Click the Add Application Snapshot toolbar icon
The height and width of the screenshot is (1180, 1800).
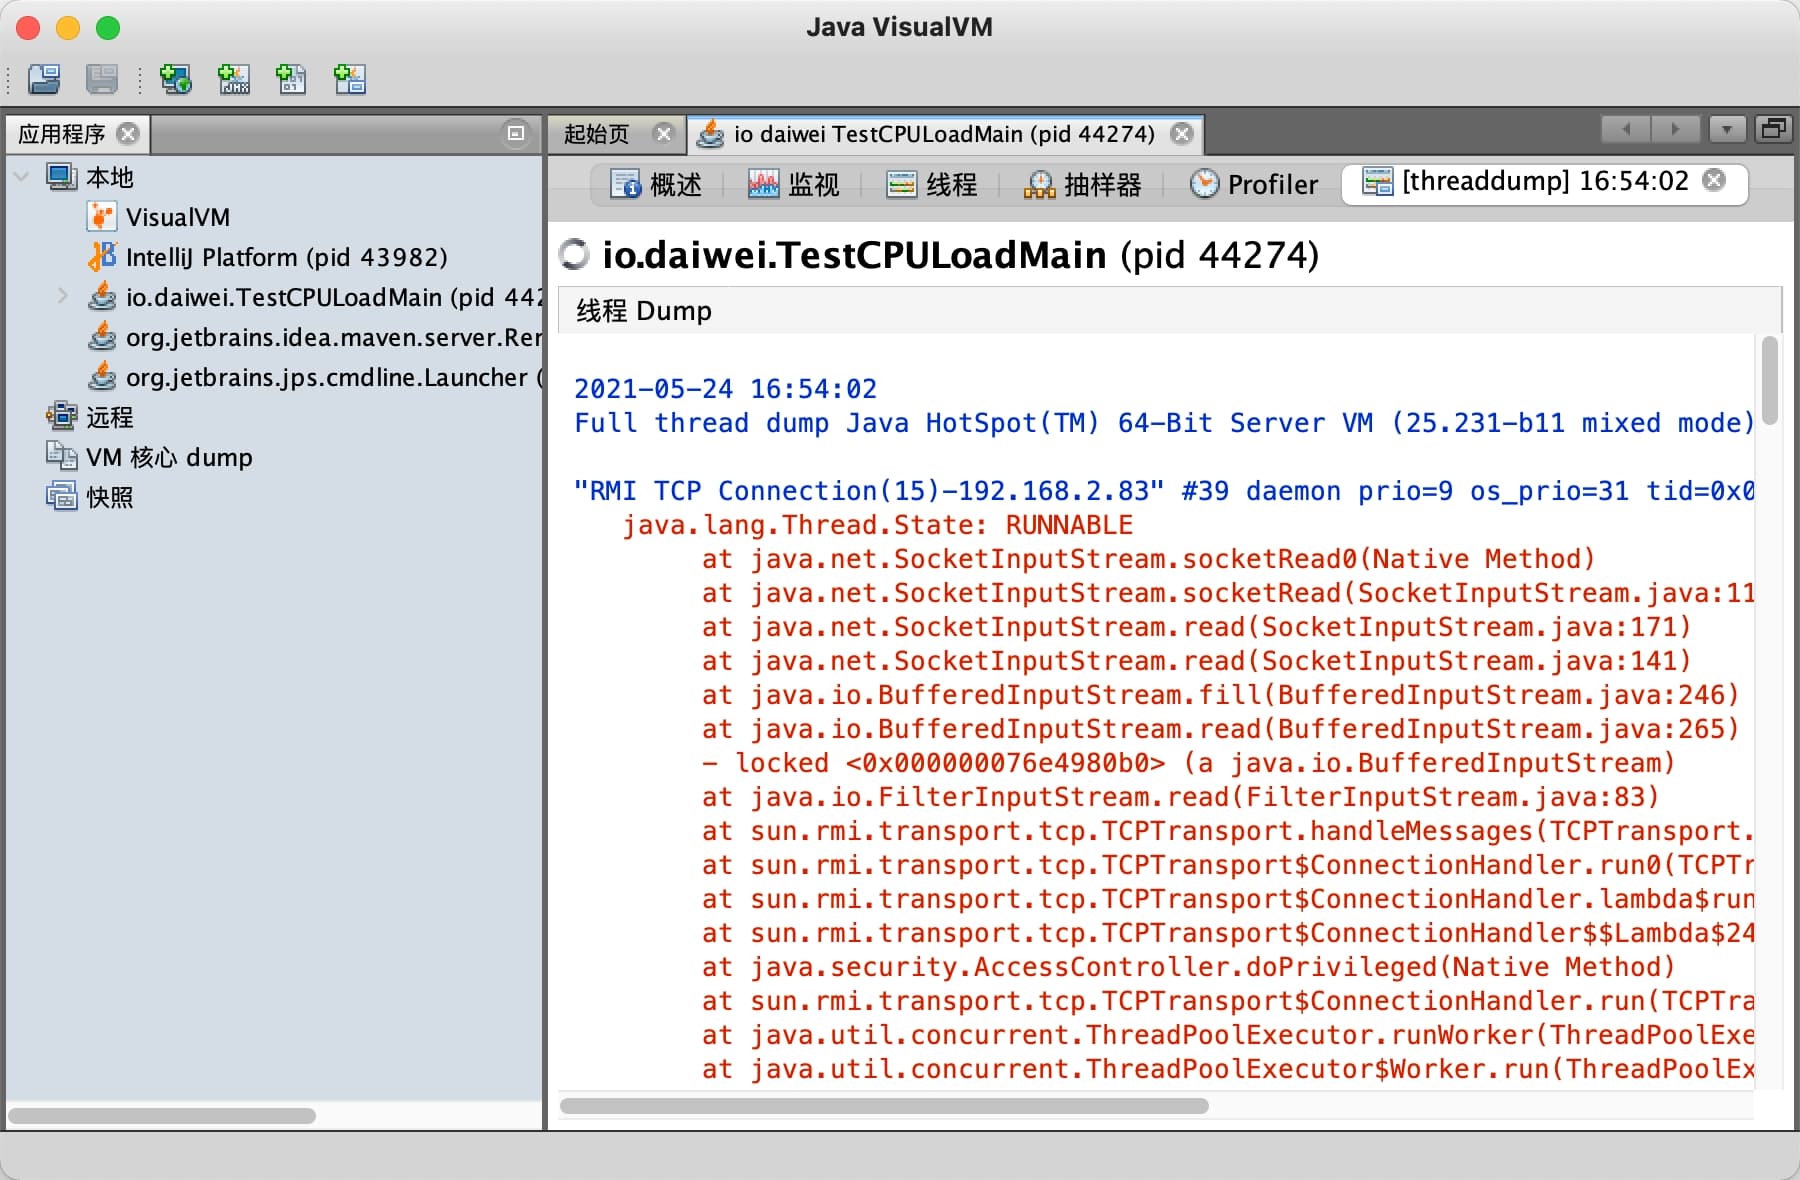coord(349,78)
